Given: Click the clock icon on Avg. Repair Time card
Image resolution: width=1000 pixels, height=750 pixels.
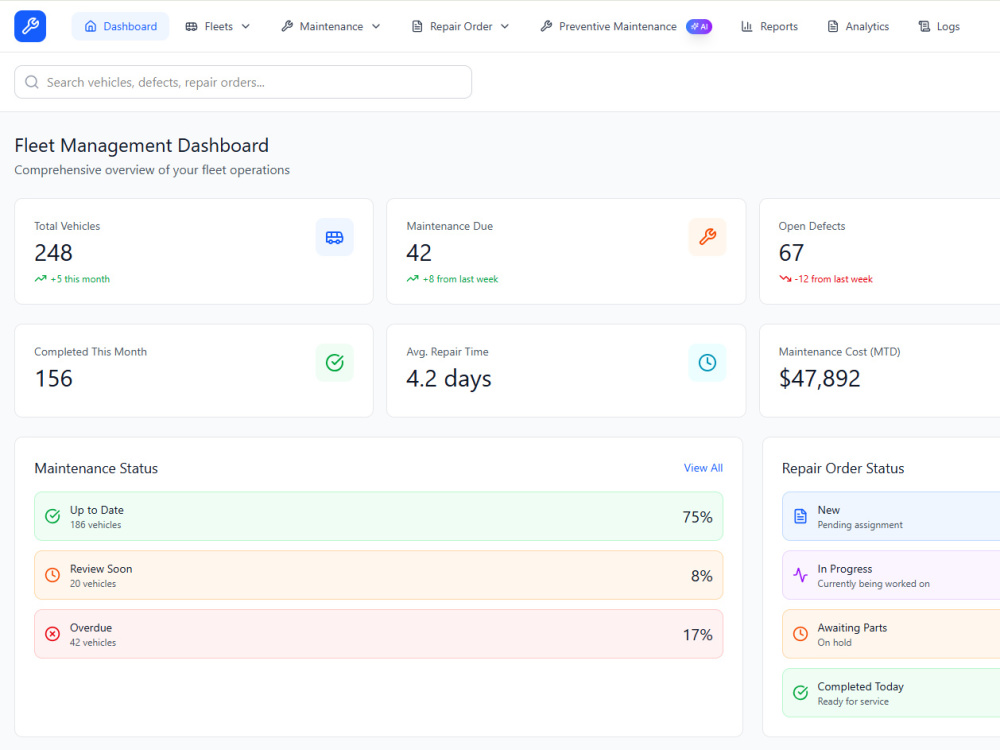Looking at the screenshot, I should pos(707,363).
